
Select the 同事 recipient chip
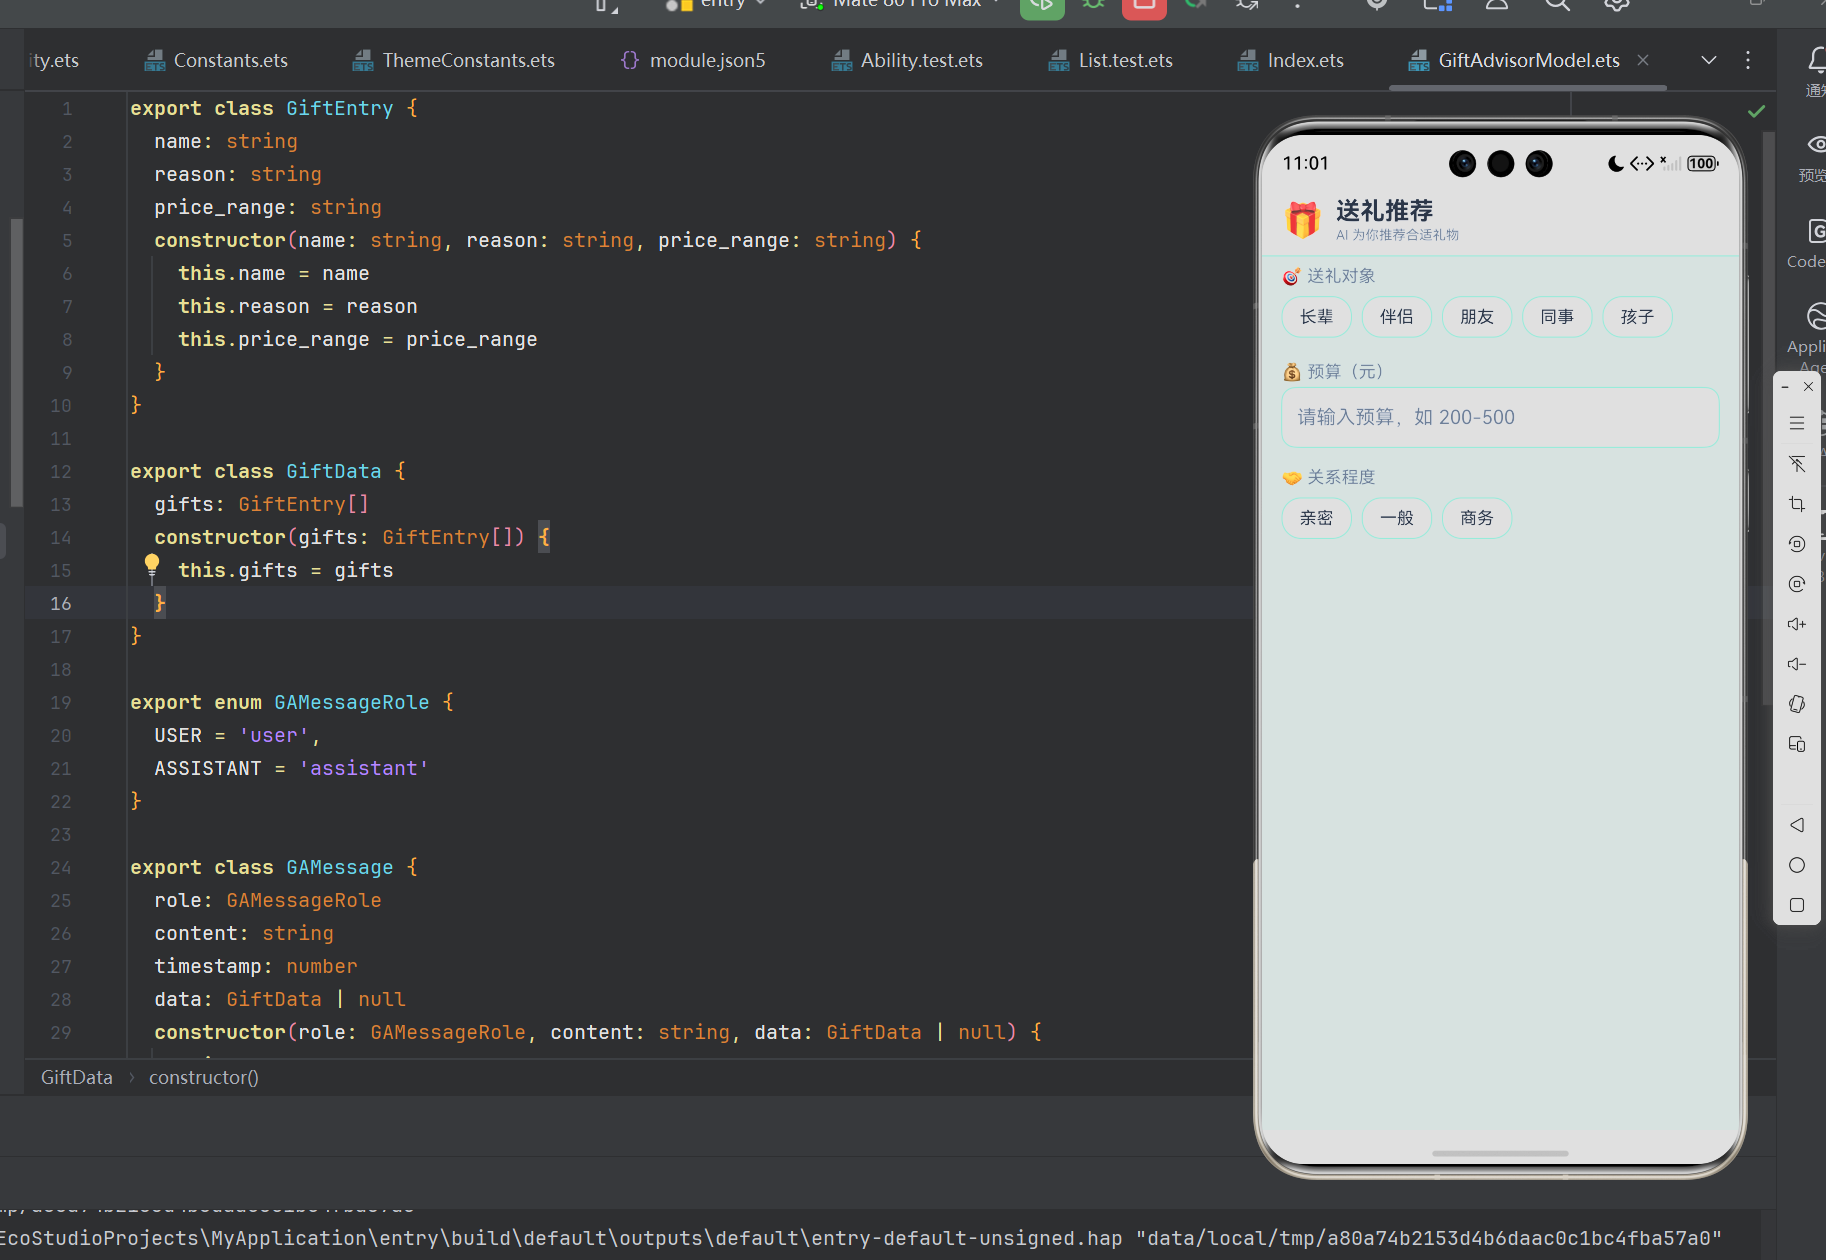(1556, 317)
